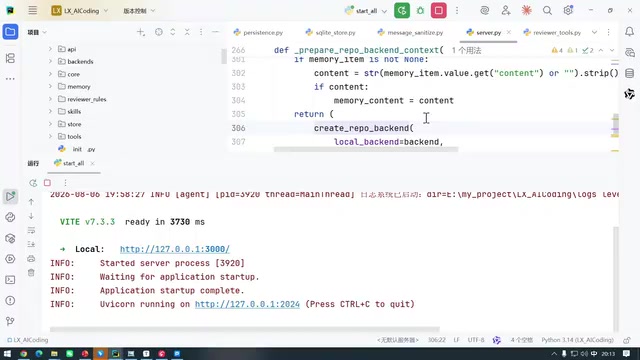
Task: Open the start_all run configuration dropdown
Action: coord(366,11)
